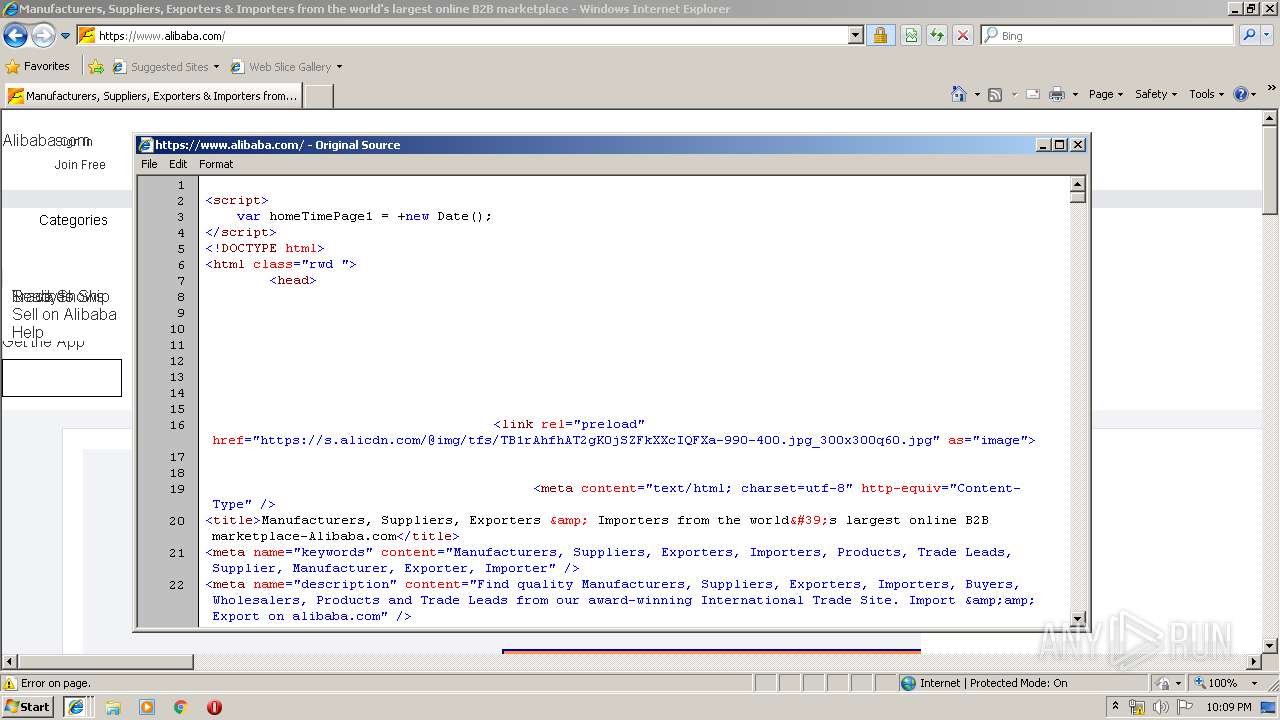Open the volume speaker tray icon

tap(1160, 707)
